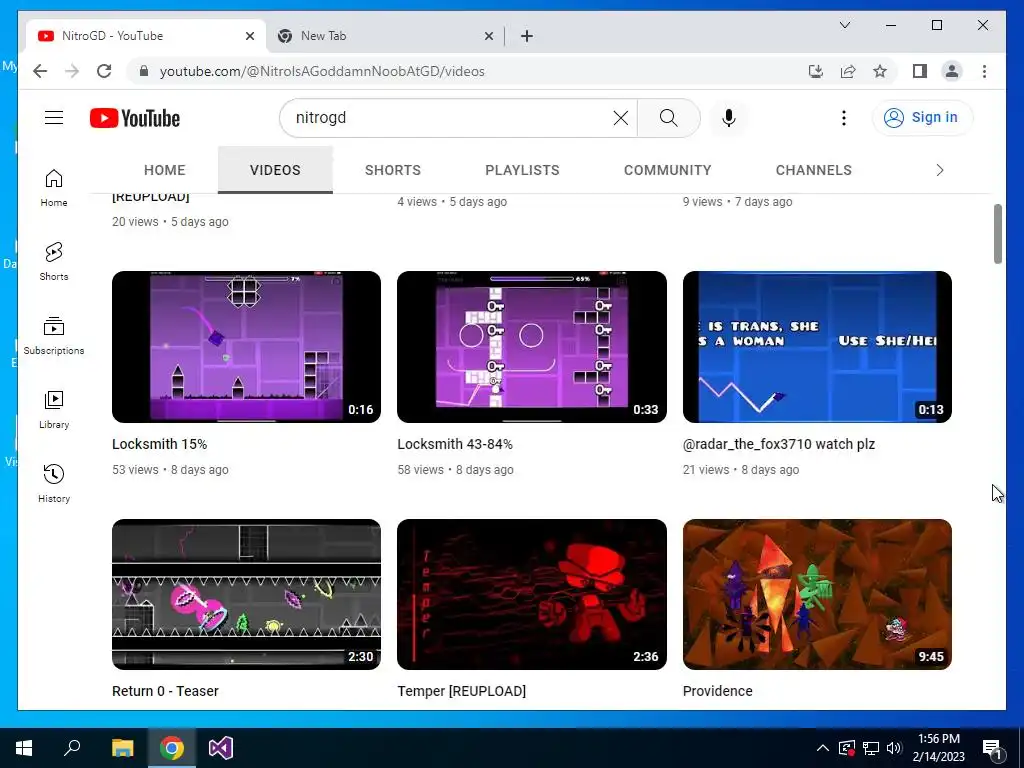The image size is (1024, 768).
Task: Start voice search with the microphone icon
Action: pos(729,118)
